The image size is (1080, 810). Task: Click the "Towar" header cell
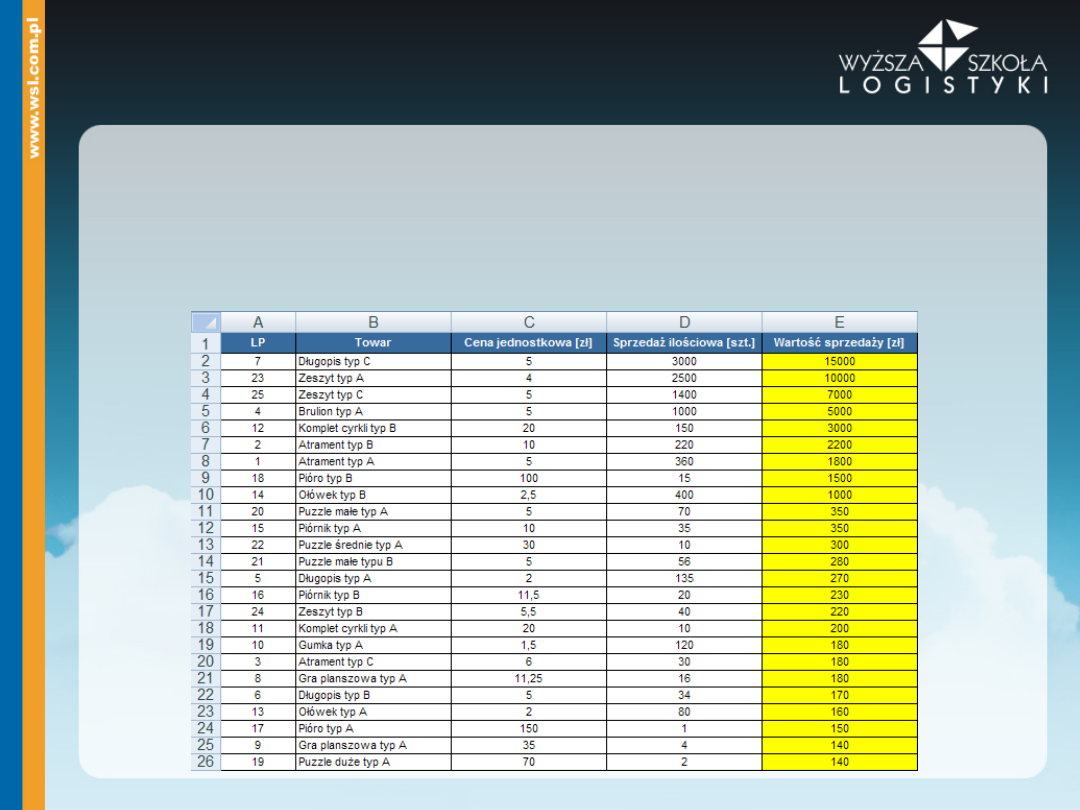coord(373,342)
